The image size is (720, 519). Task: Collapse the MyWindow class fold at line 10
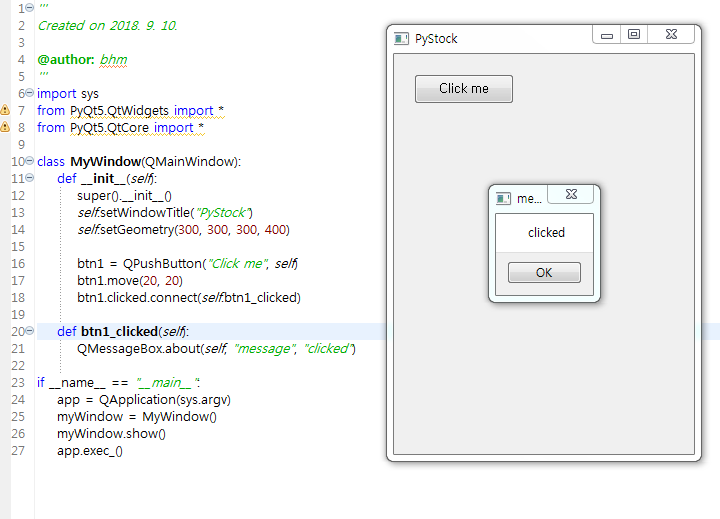coord(29,161)
